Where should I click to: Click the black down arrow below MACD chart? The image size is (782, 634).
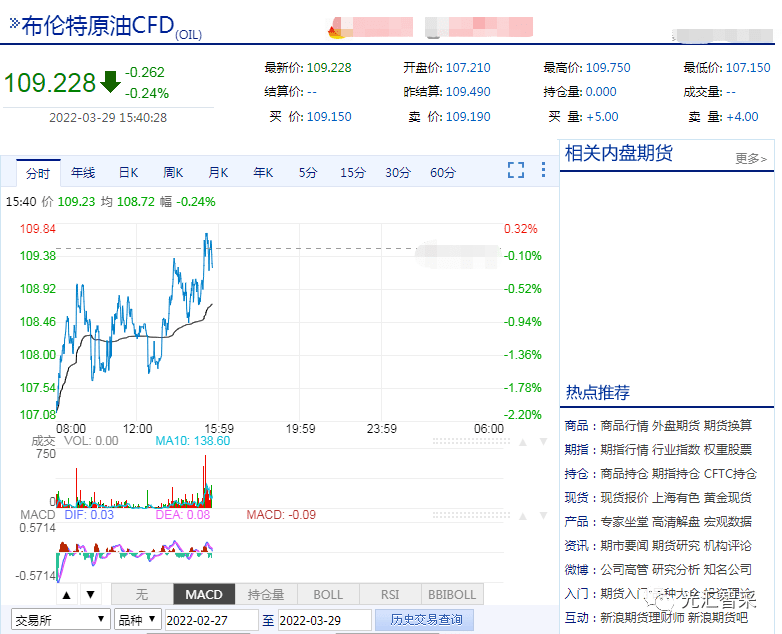91,595
